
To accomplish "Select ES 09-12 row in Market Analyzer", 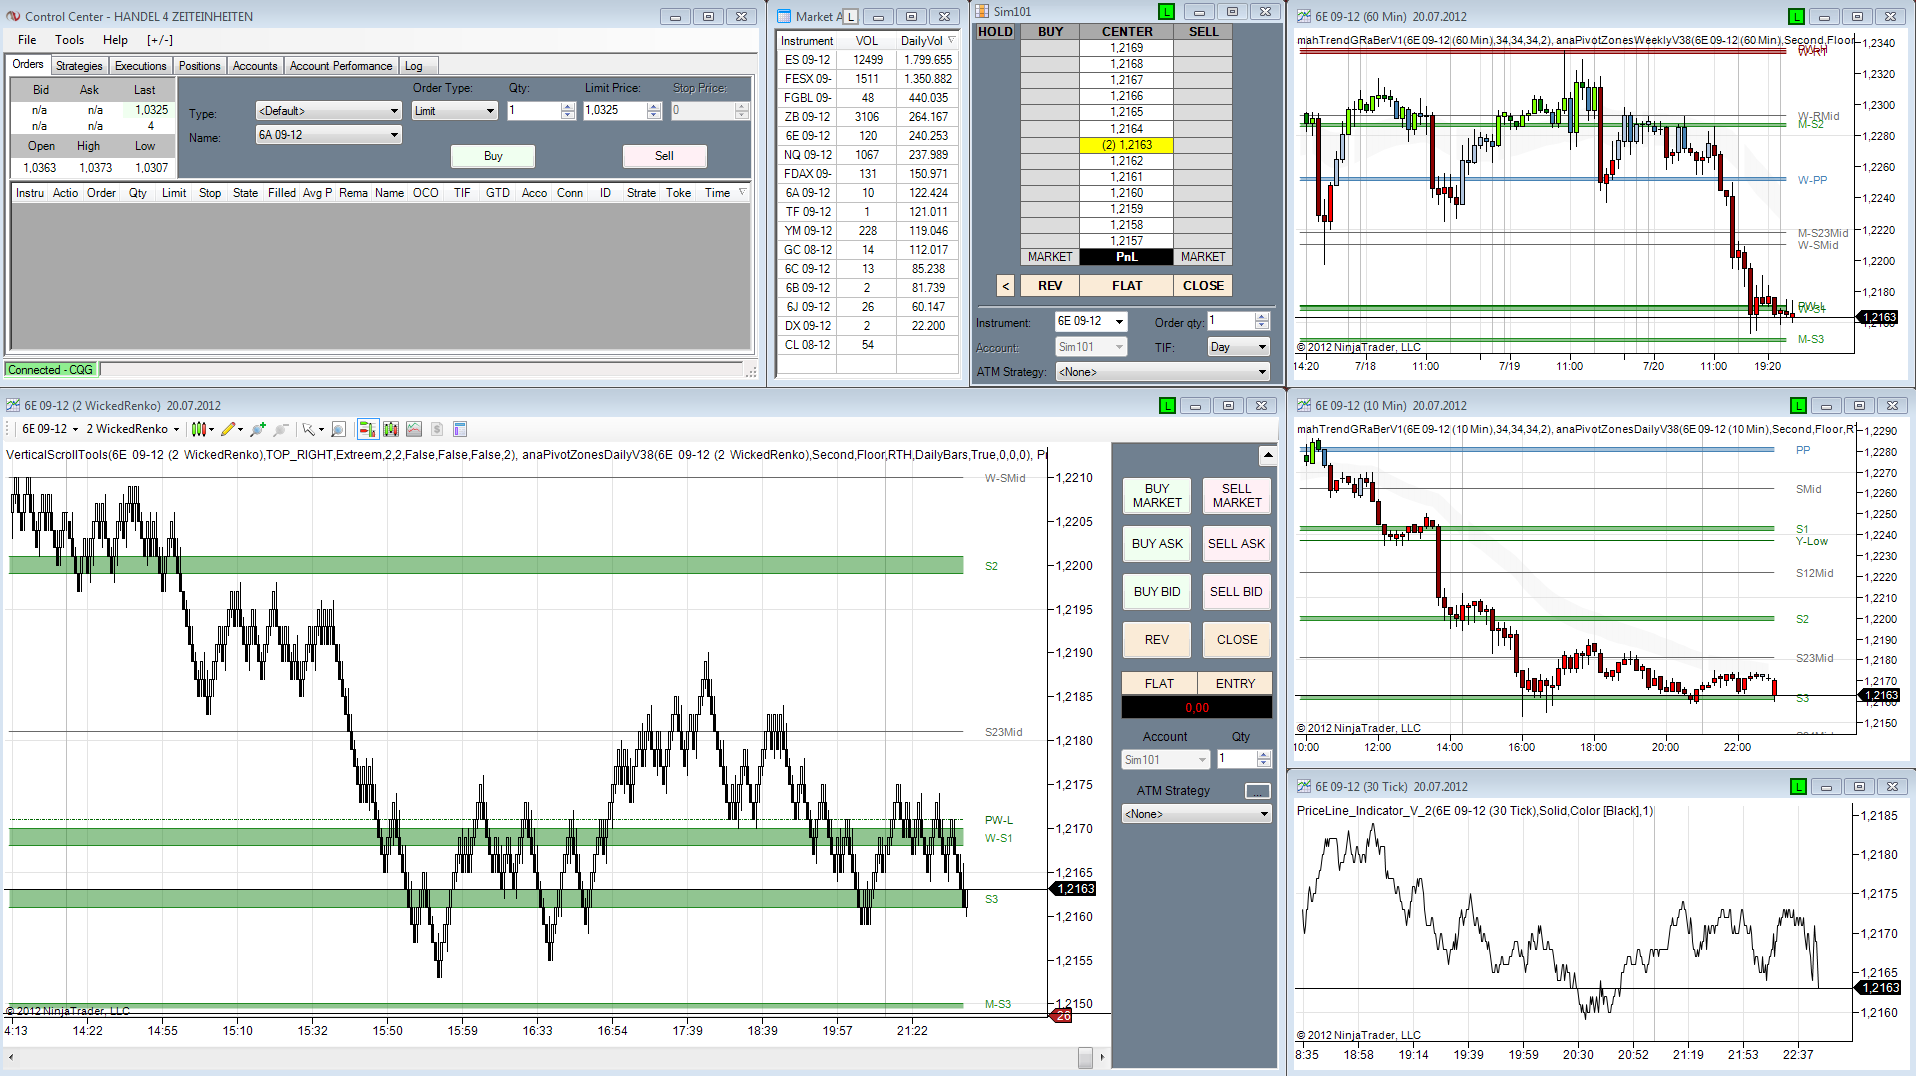I will [x=867, y=60].
